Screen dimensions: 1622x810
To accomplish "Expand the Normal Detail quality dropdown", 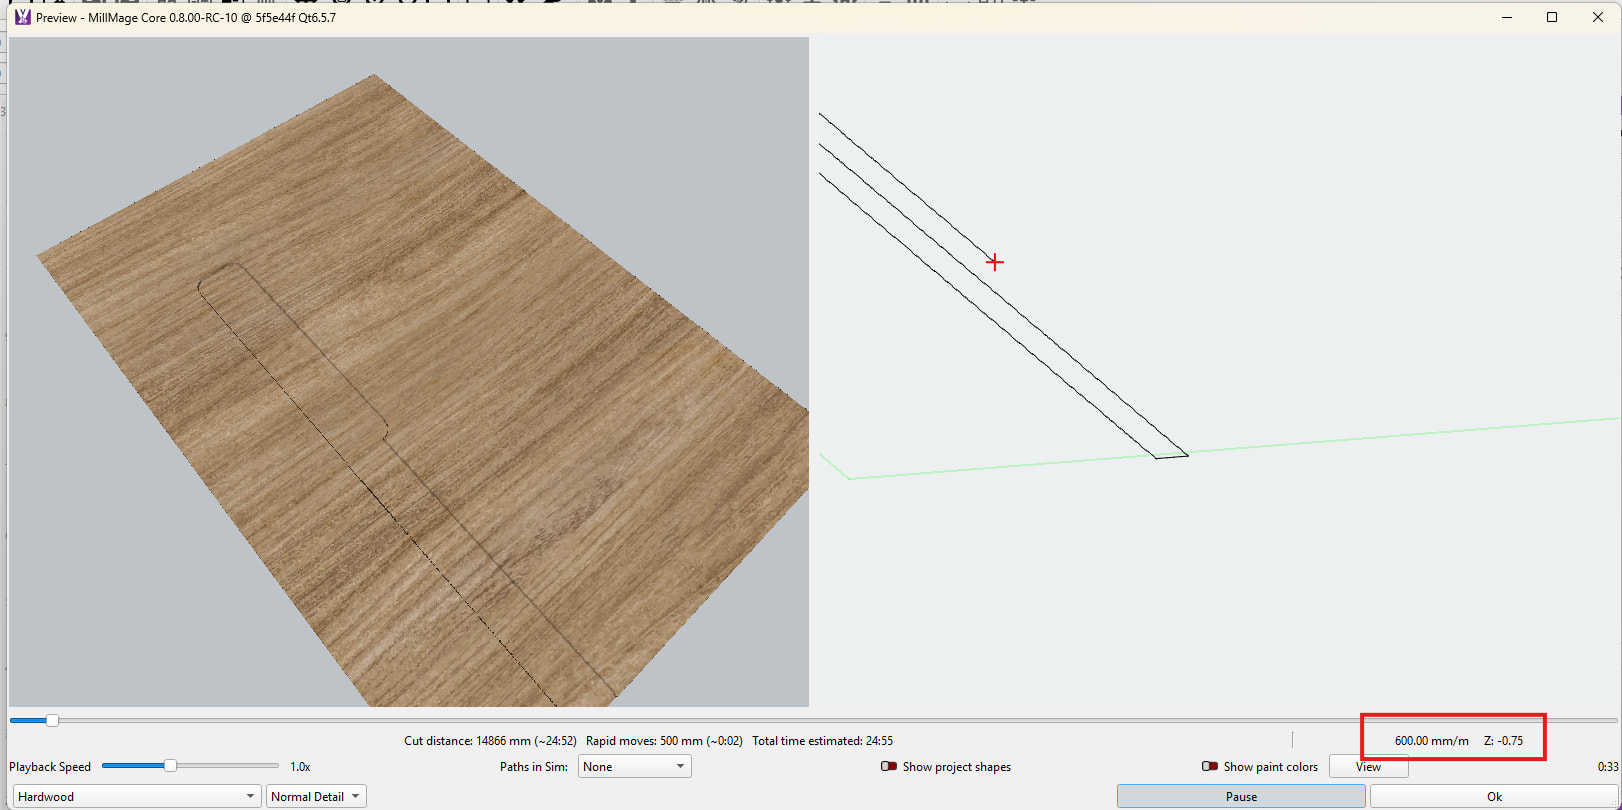I will (x=316, y=797).
